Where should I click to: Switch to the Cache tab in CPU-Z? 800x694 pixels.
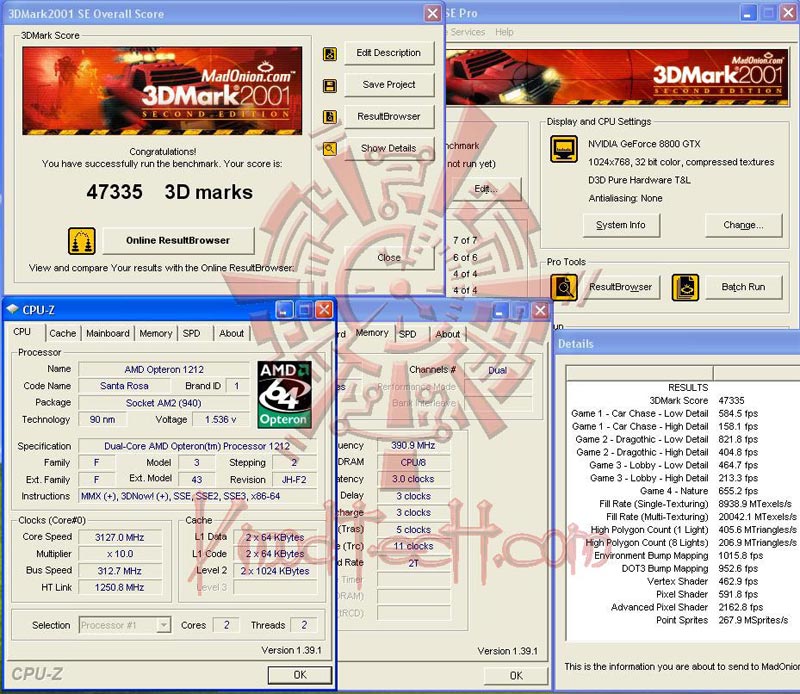coord(63,333)
